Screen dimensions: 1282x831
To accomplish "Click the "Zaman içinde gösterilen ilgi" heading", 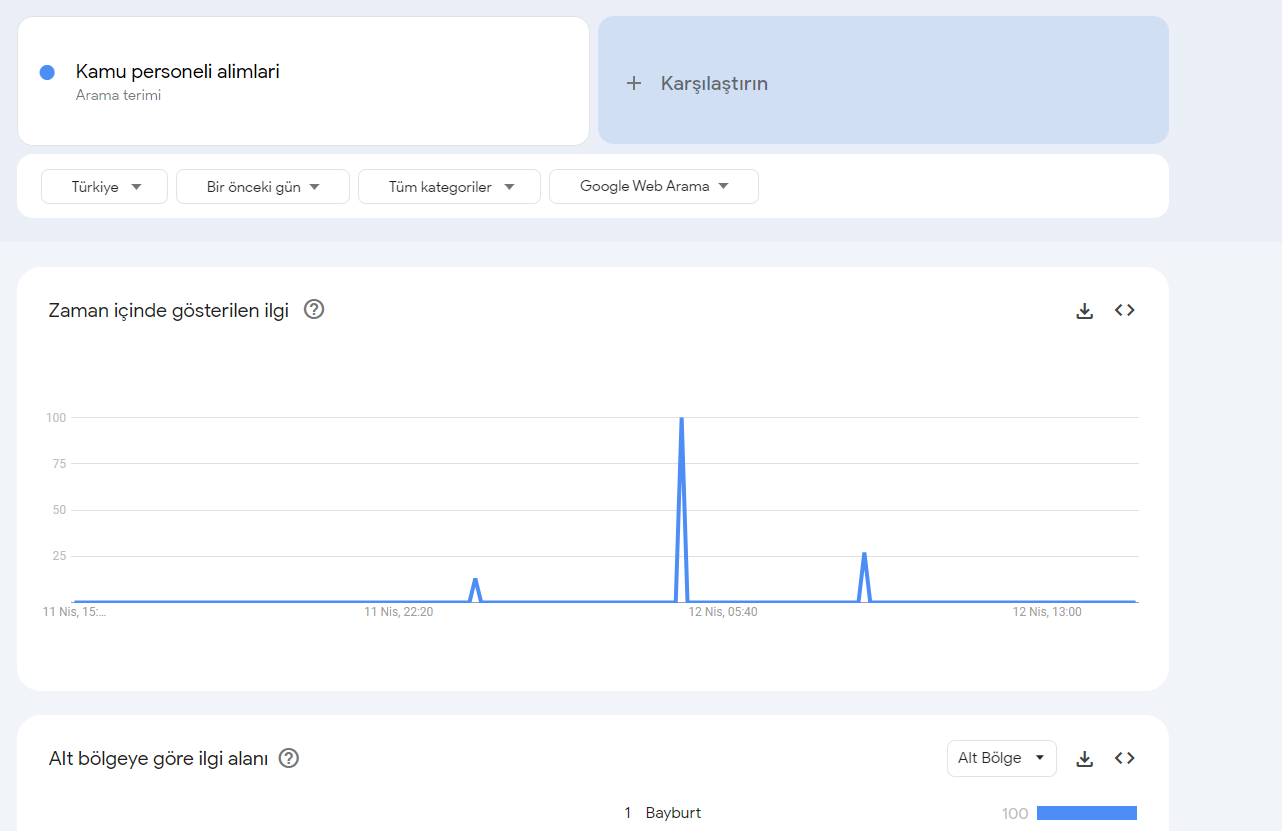I will 169,310.
